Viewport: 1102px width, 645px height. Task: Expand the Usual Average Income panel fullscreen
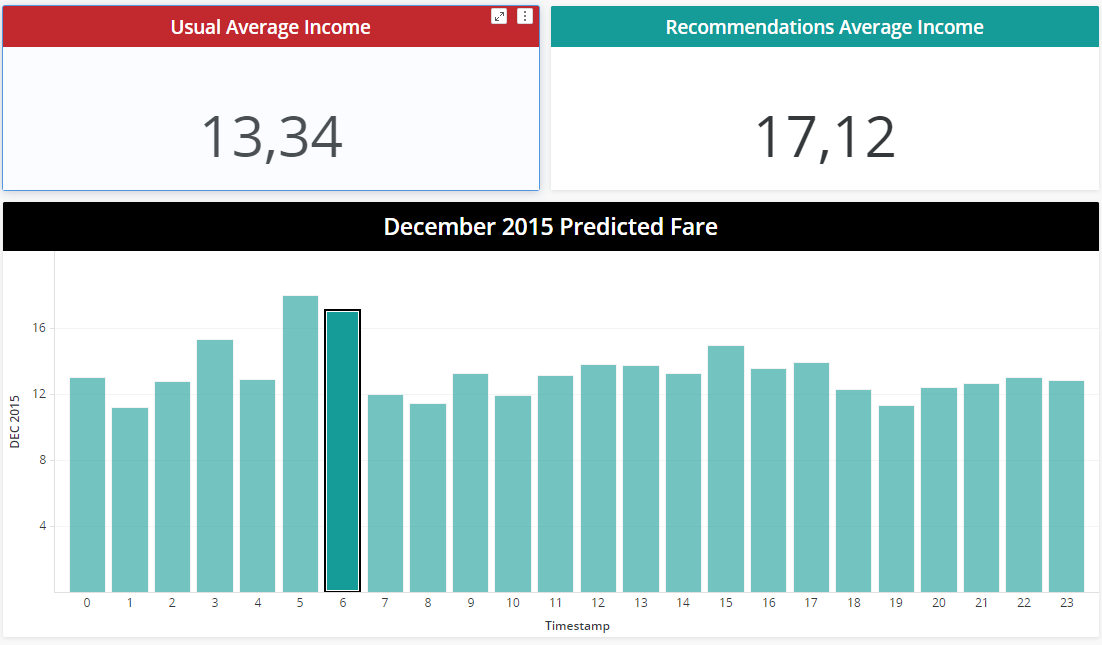pyautogui.click(x=499, y=16)
